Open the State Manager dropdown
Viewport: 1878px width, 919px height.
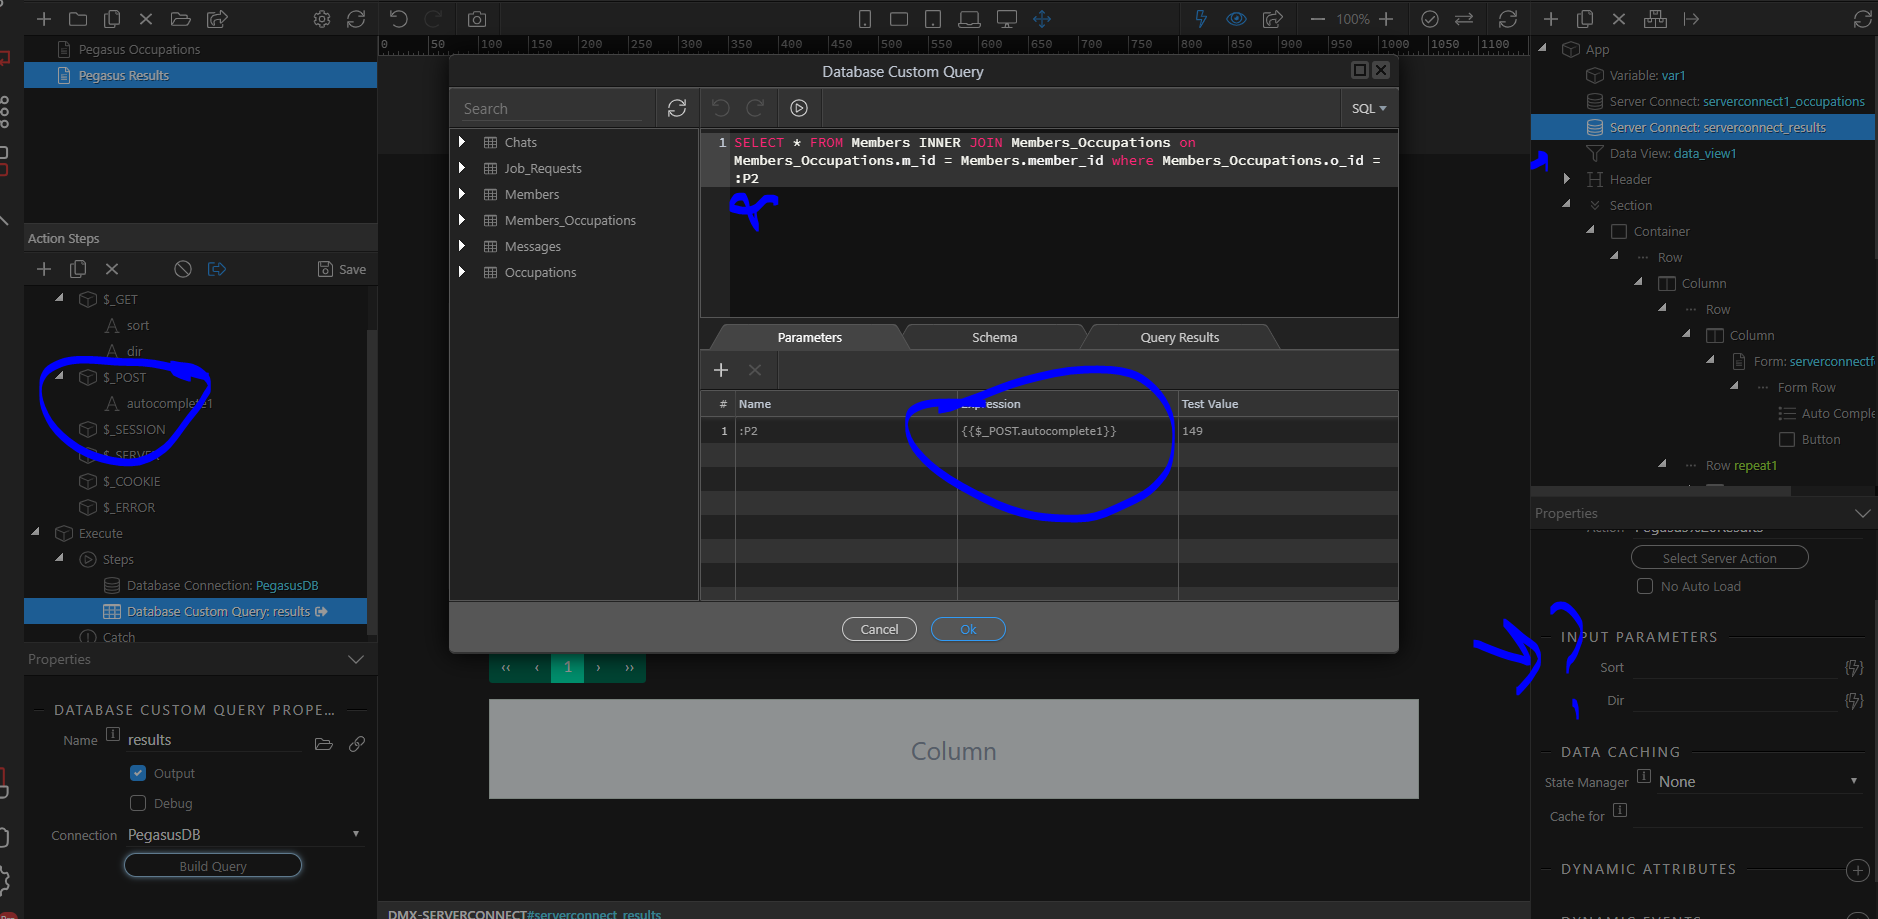coord(1756,782)
